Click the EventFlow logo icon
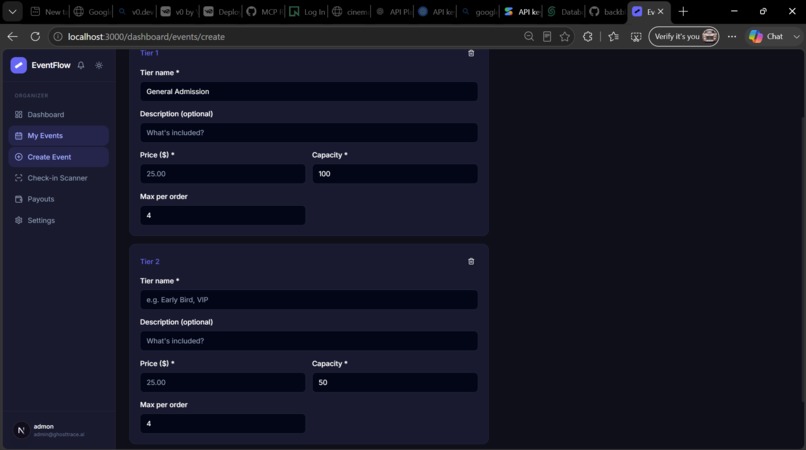This screenshot has width=806, height=450. pyautogui.click(x=19, y=65)
